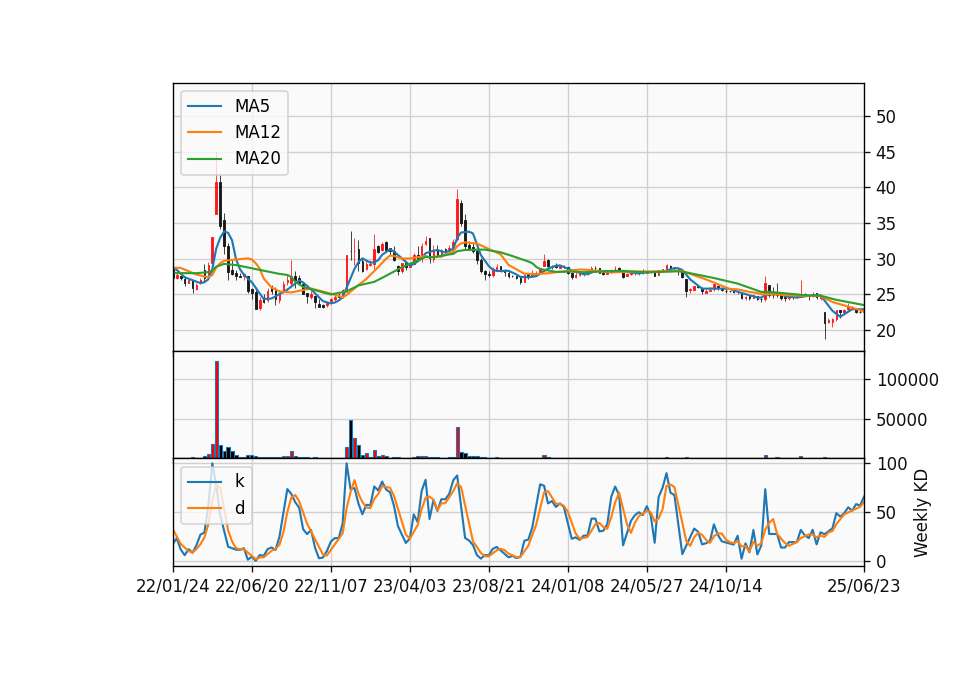Click the Weekly KD axis label

921,513
